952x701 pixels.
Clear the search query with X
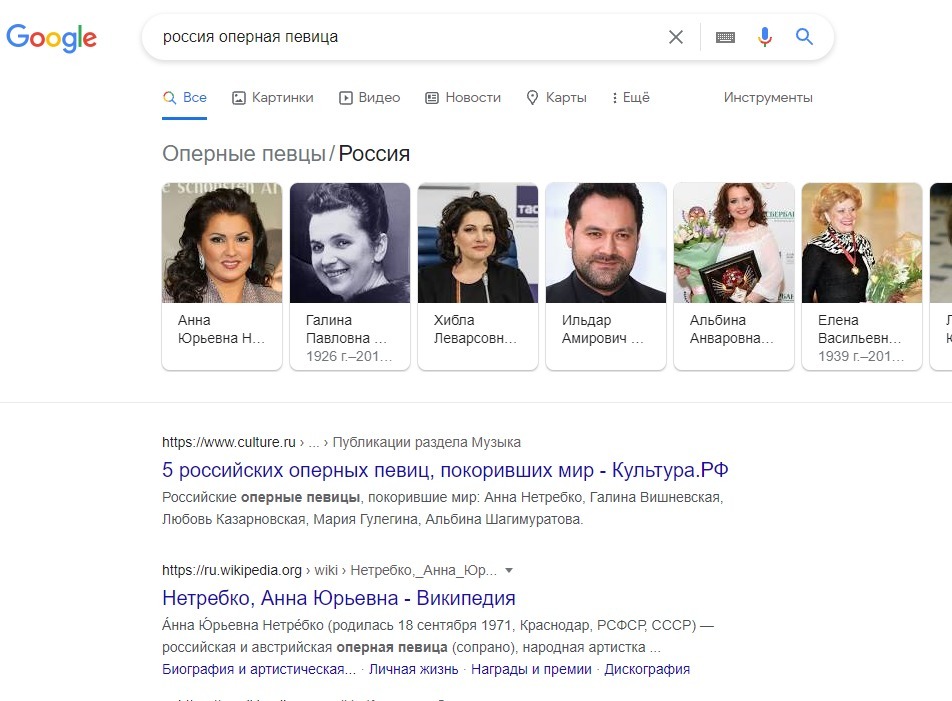click(x=676, y=37)
